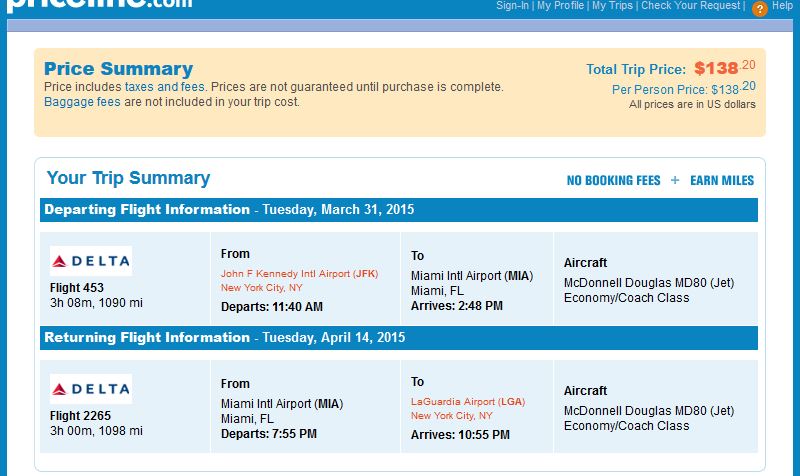
Task: Click the Price Summary heading
Action: [x=118, y=69]
